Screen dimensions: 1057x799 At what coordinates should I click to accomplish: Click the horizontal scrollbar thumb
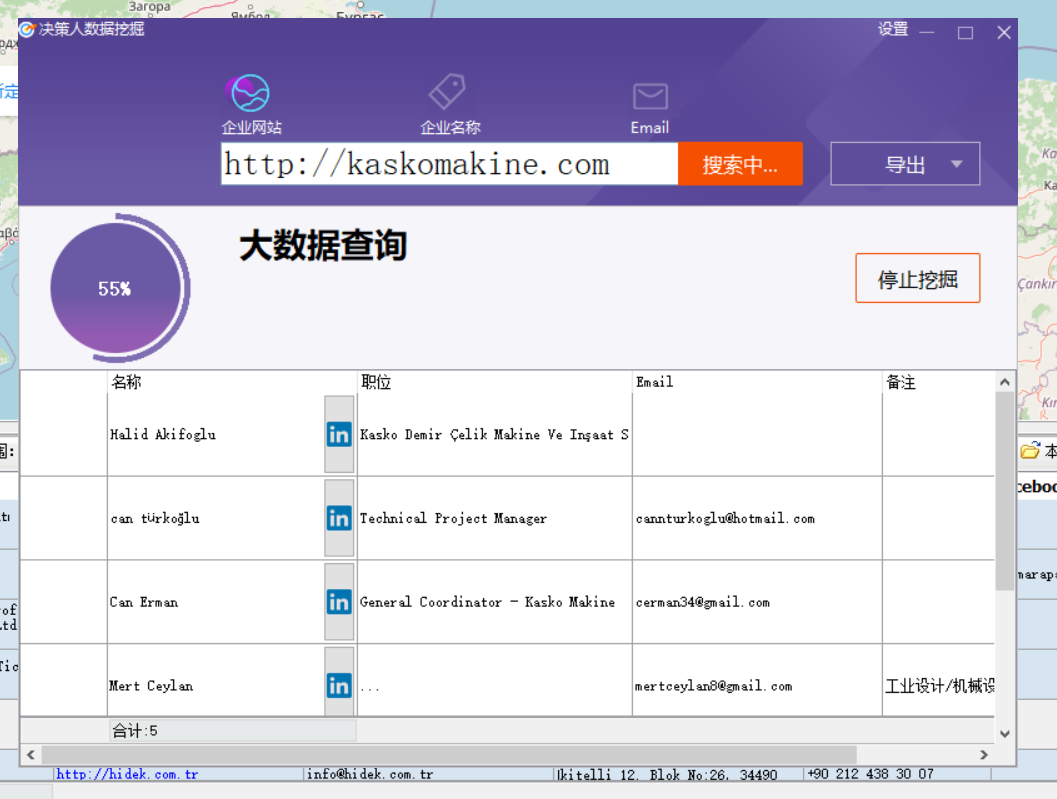click(x=449, y=754)
